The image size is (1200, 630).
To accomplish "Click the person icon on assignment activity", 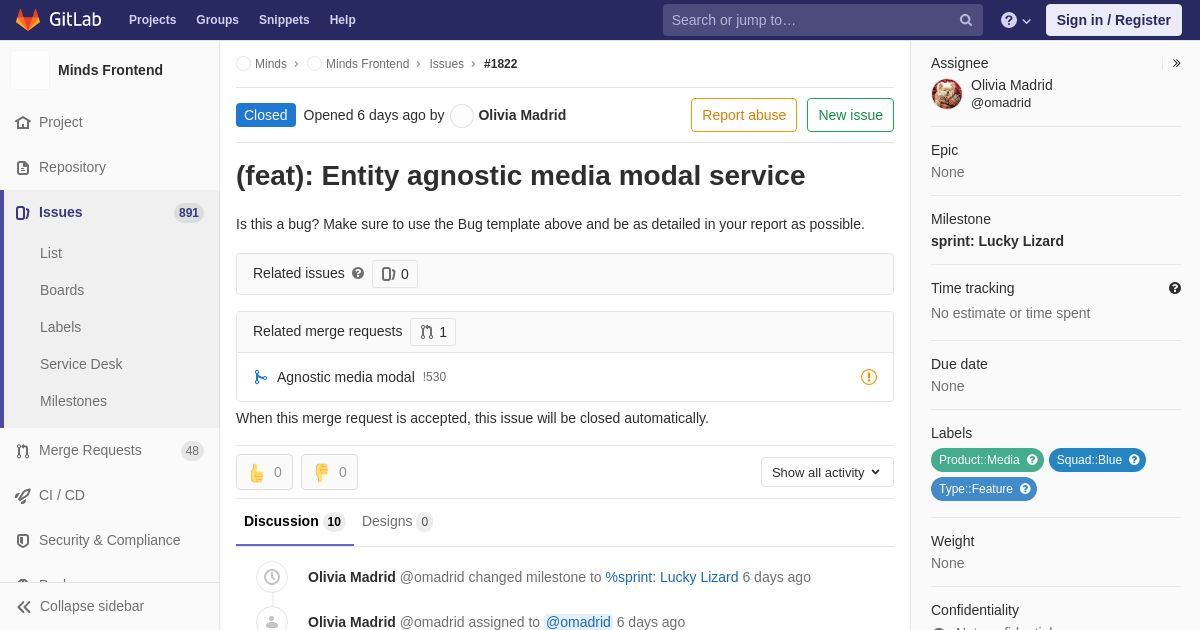I will click(272, 621).
